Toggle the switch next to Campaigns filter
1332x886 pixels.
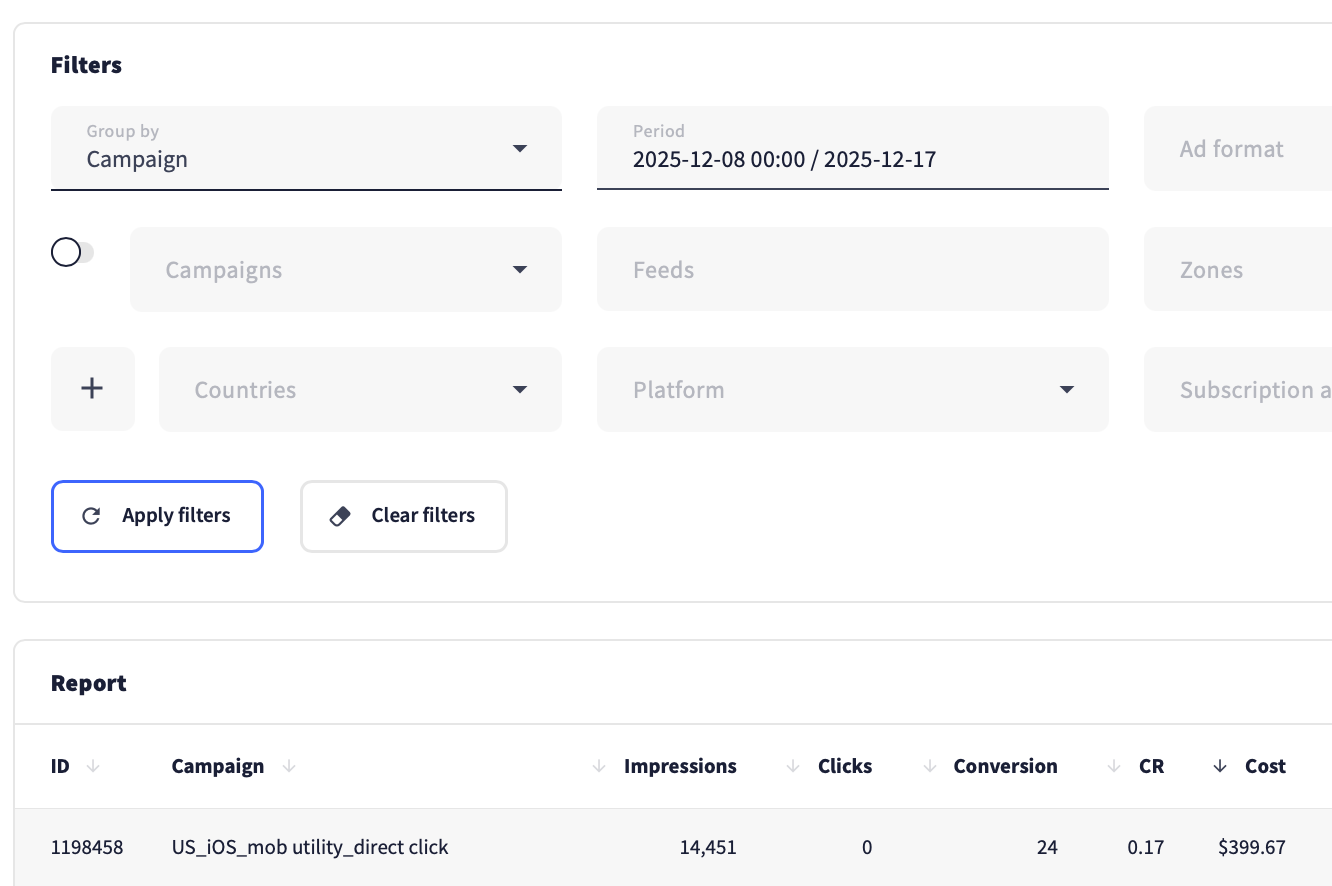(72, 253)
